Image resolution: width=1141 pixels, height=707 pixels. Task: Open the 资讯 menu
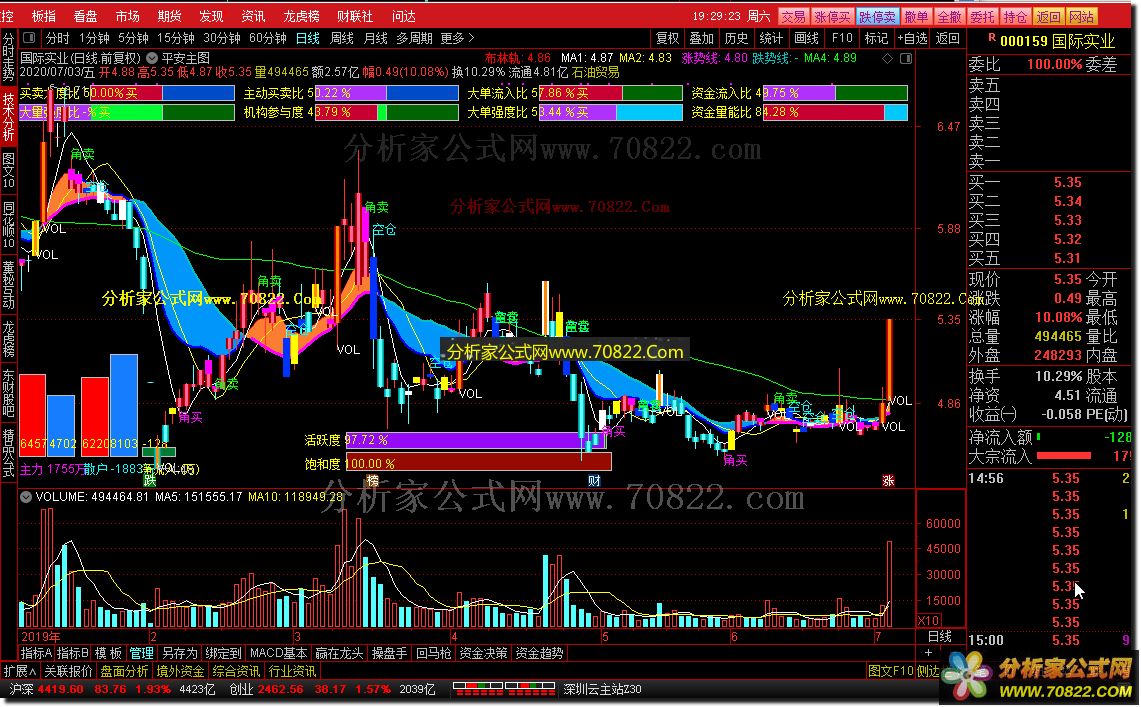coord(253,16)
